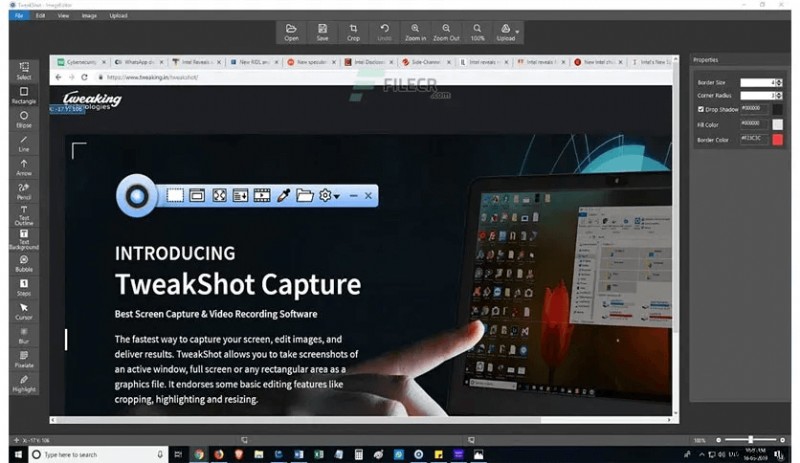Click the Undo toolbar button
The width and height of the screenshot is (800, 463).
pos(384,32)
